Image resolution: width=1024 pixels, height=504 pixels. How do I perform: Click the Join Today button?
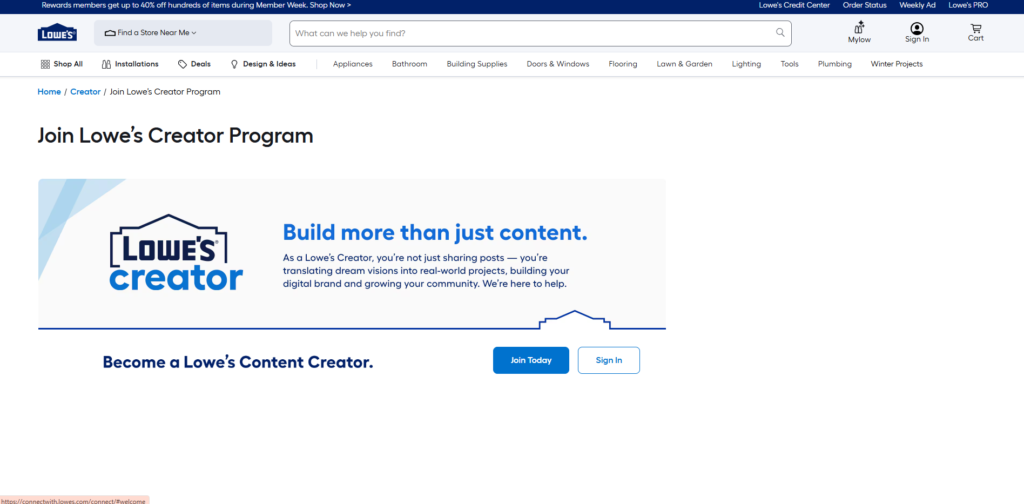531,360
